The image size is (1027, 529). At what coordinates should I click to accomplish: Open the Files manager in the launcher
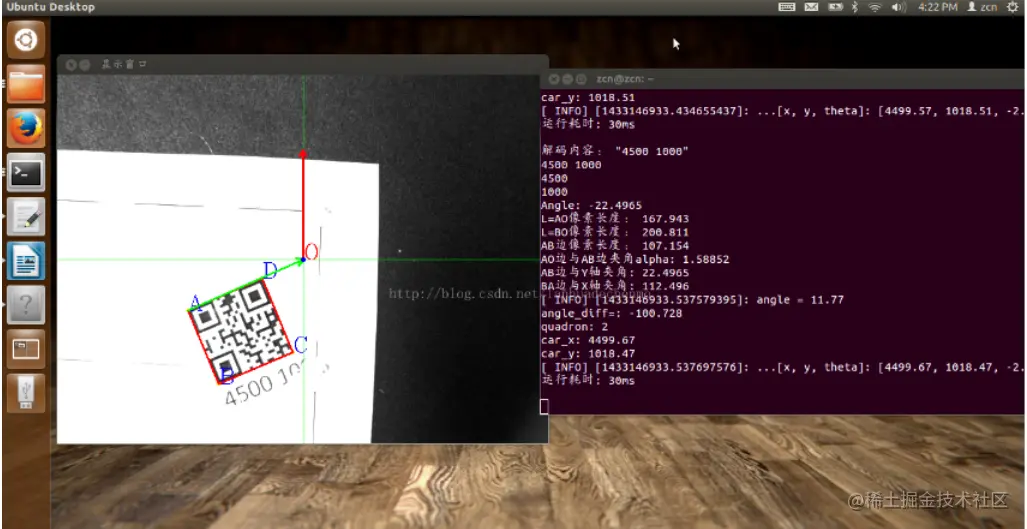tap(26, 84)
